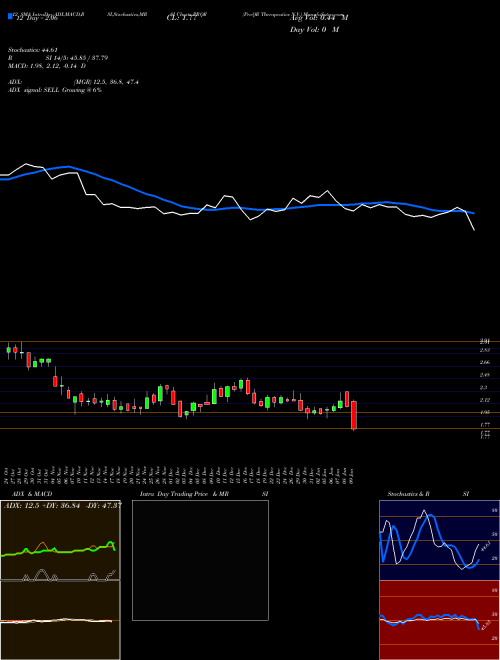Click the 'MACD: 1.98, 2.12, -0.14 D' line
The image size is (500, 660).
47,66
